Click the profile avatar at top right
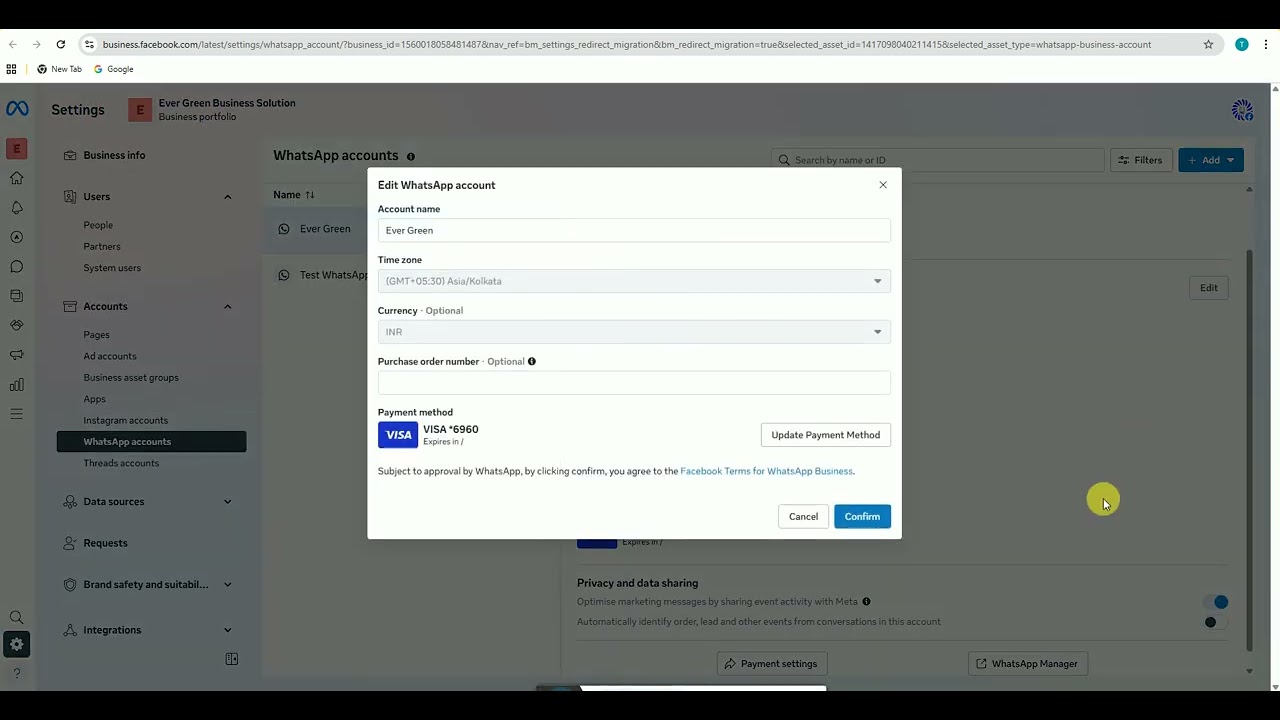 click(1242, 110)
